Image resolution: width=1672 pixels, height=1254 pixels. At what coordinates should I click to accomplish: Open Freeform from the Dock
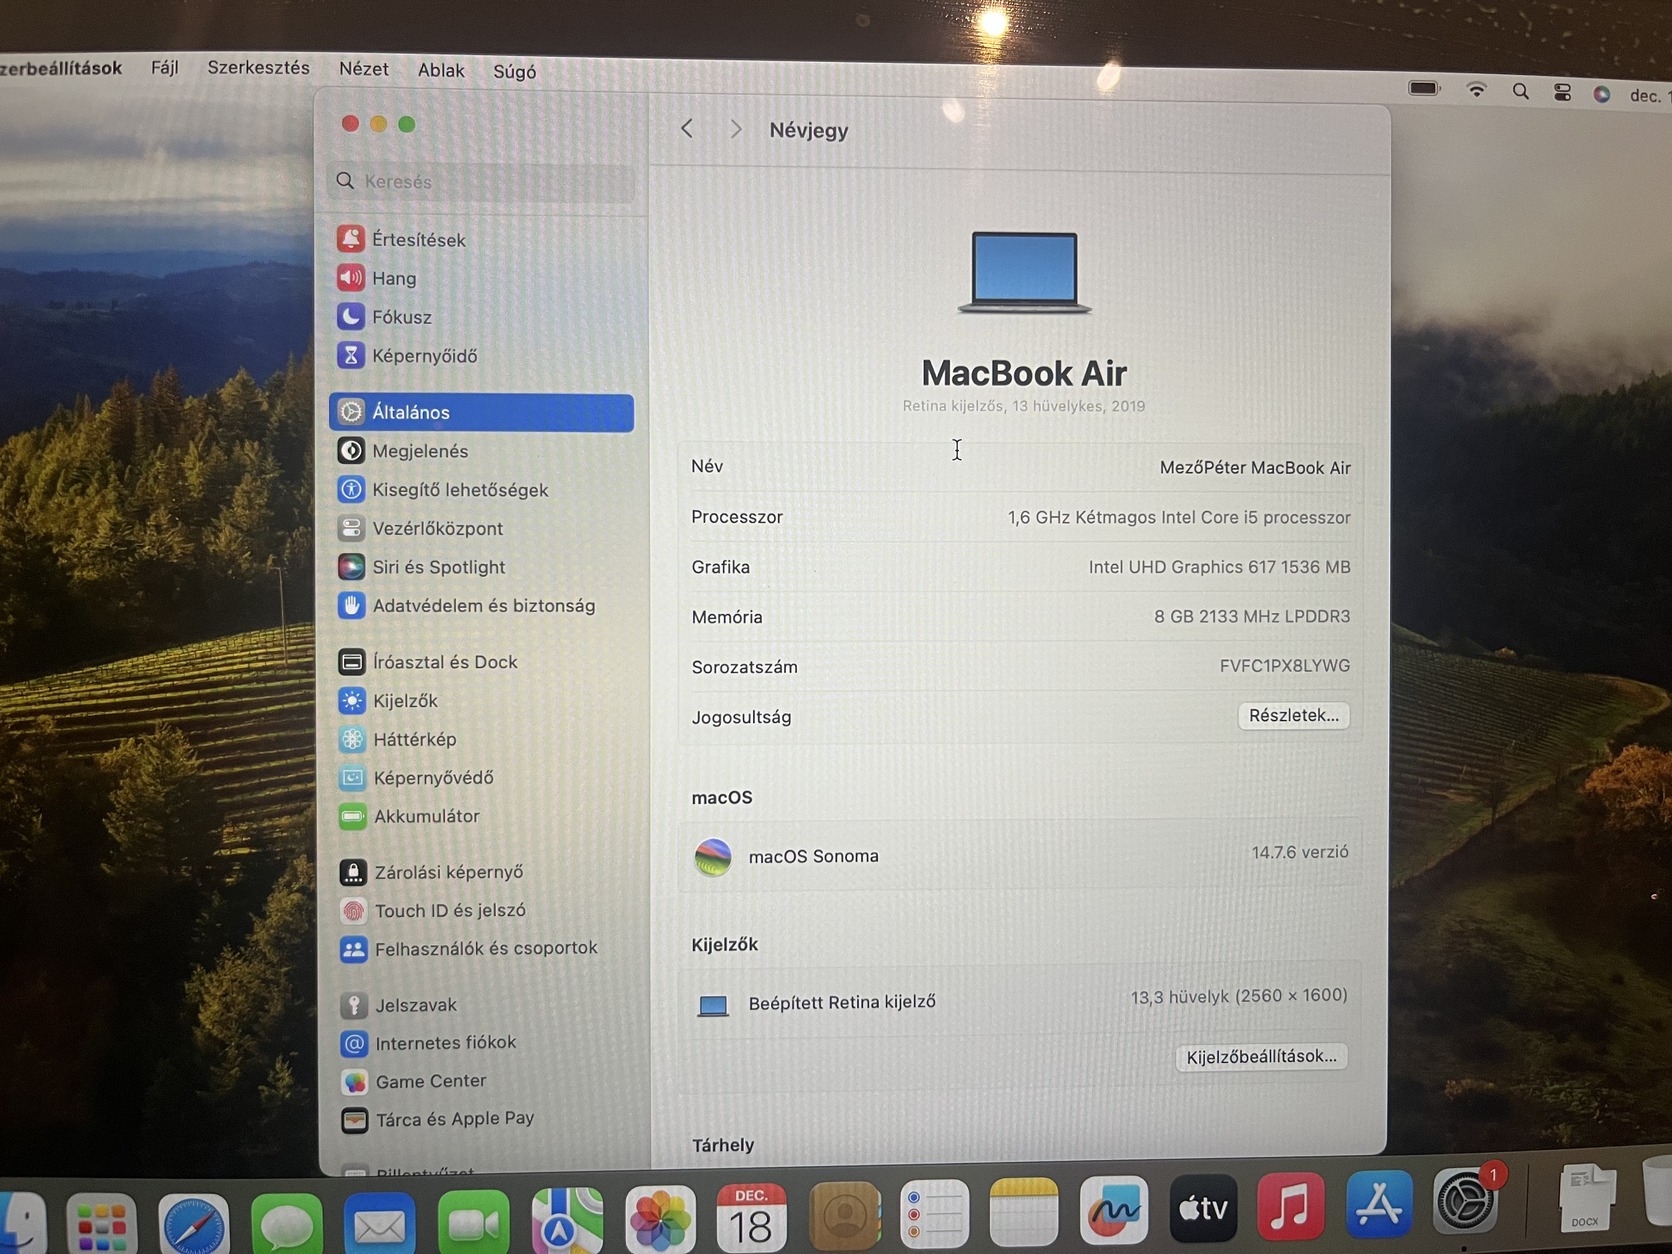[x=1113, y=1210]
